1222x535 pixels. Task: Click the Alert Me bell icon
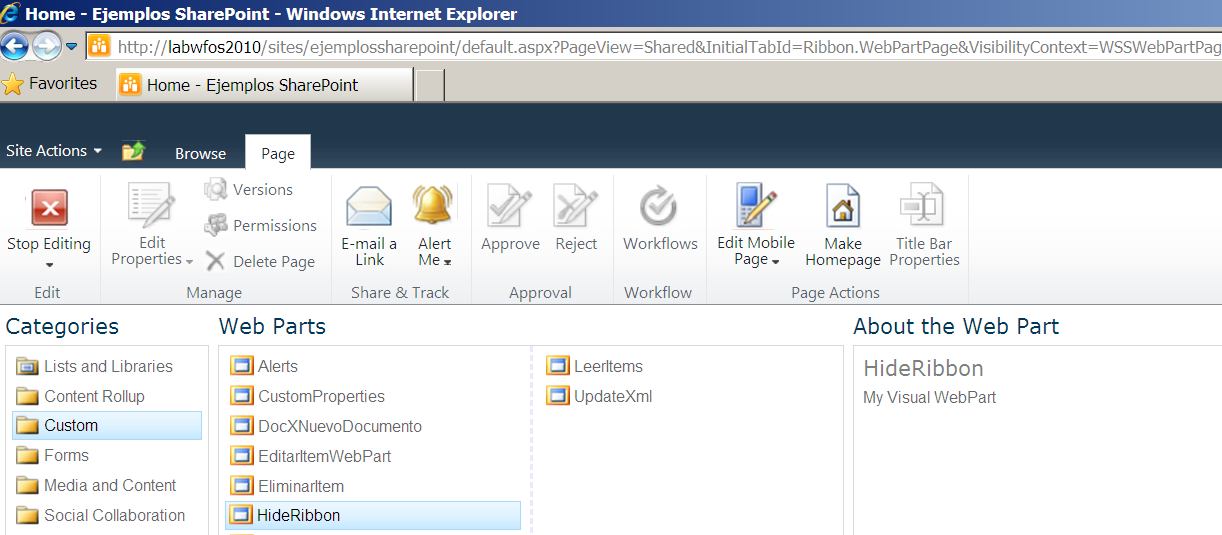(x=433, y=207)
